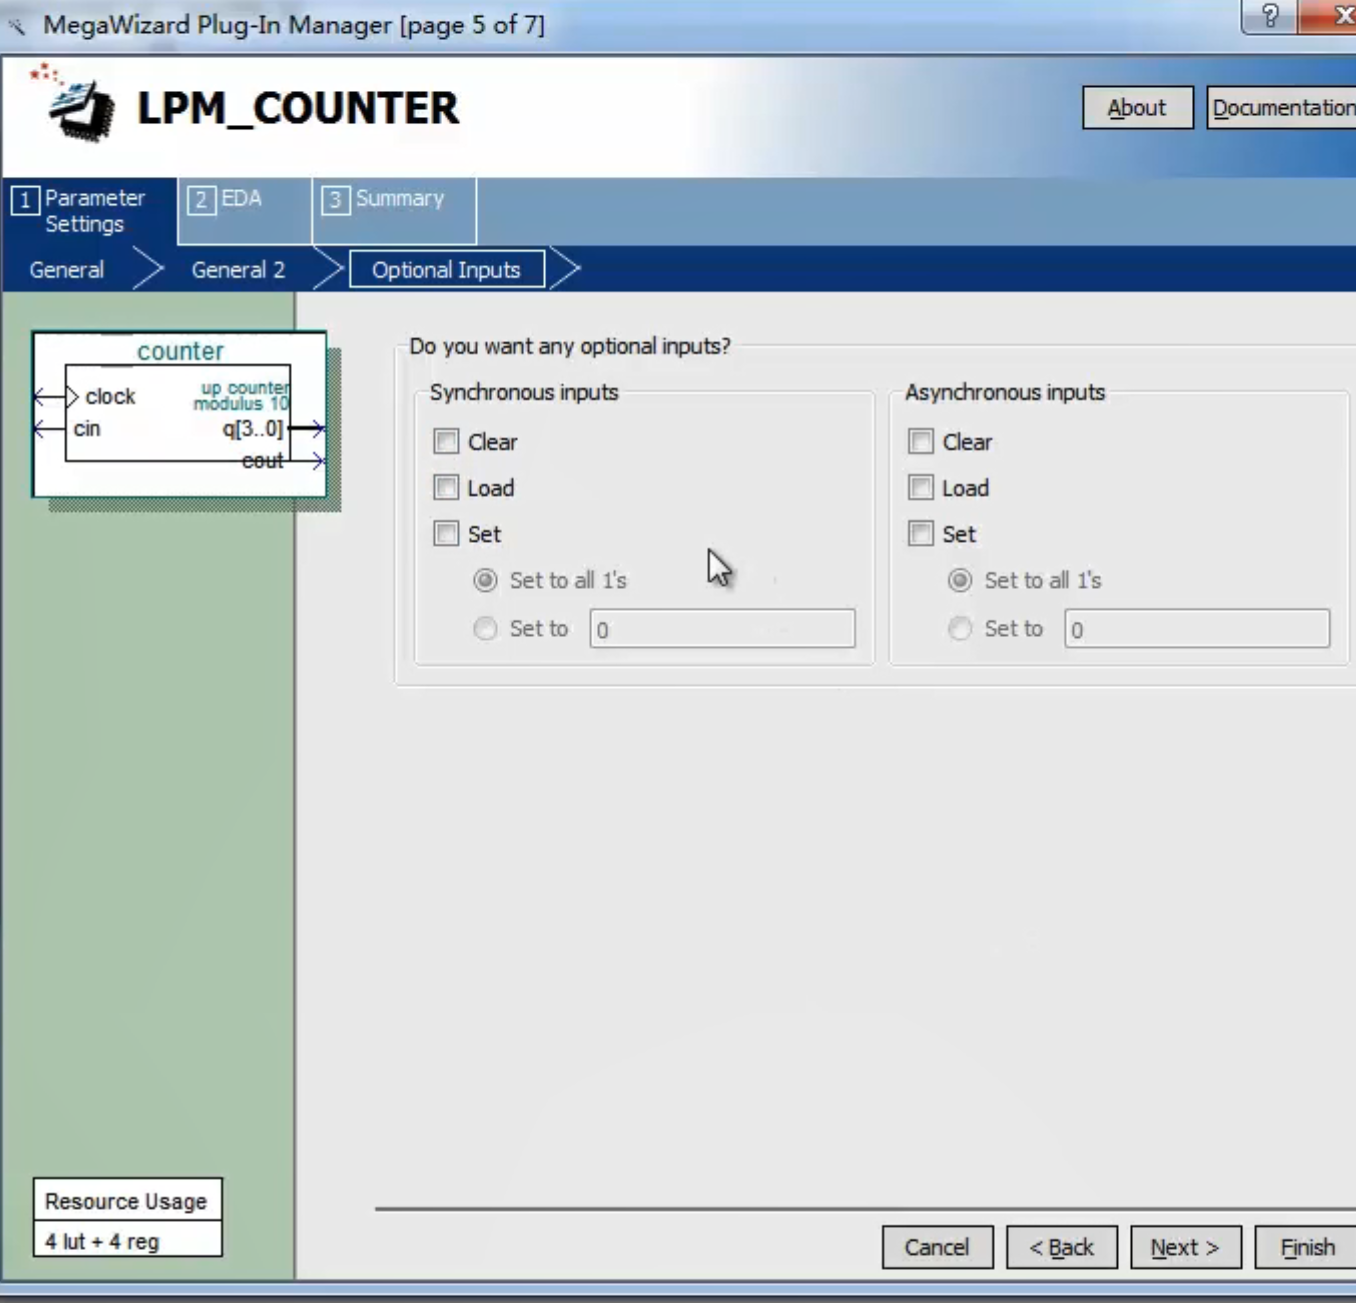Screen dimensions: 1356x1303
Task: Click the Back button
Action: [1062, 1247]
